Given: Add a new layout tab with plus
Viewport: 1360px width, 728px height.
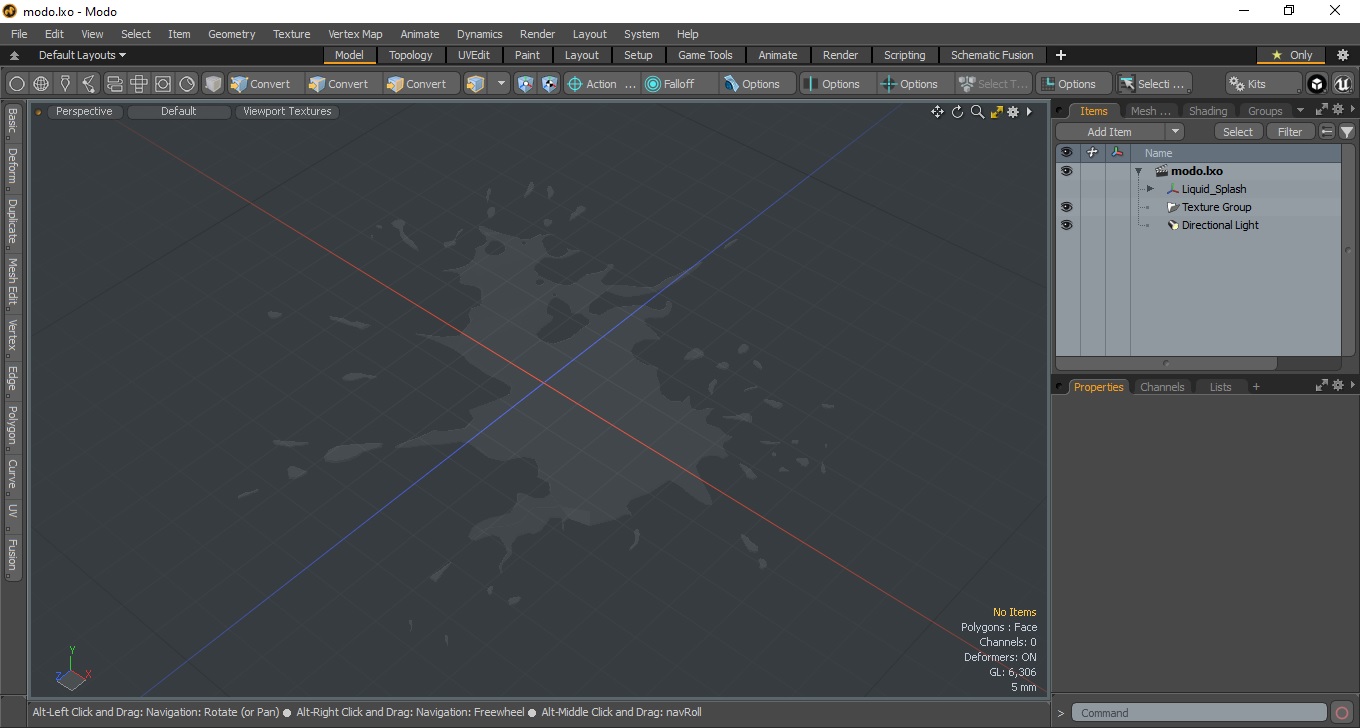Looking at the screenshot, I should tap(1061, 55).
